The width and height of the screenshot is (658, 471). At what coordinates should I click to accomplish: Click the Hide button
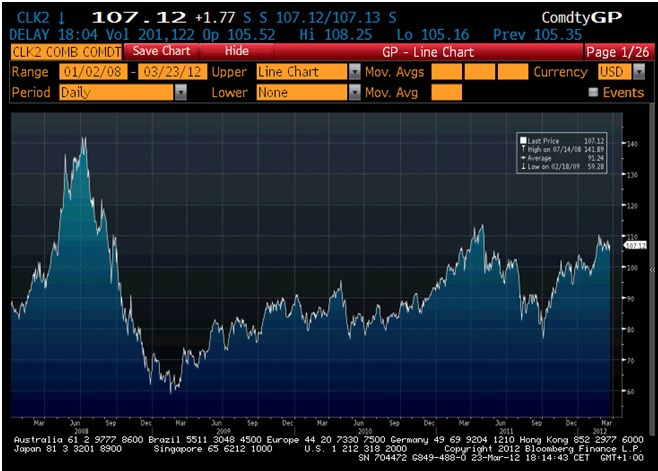[237, 50]
